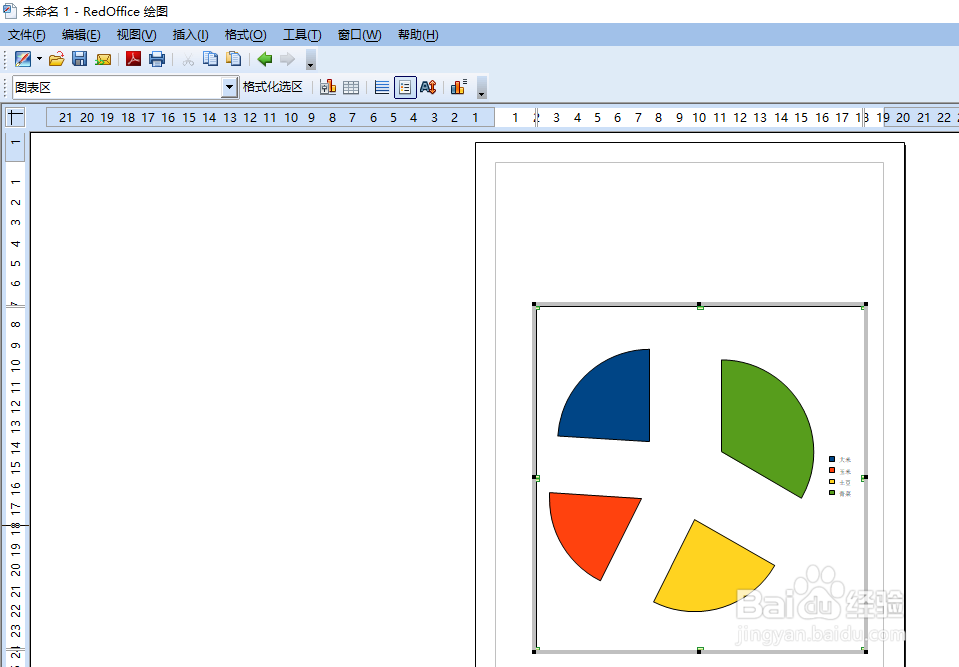Click the Print icon
The width and height of the screenshot is (959, 667).
point(157,59)
